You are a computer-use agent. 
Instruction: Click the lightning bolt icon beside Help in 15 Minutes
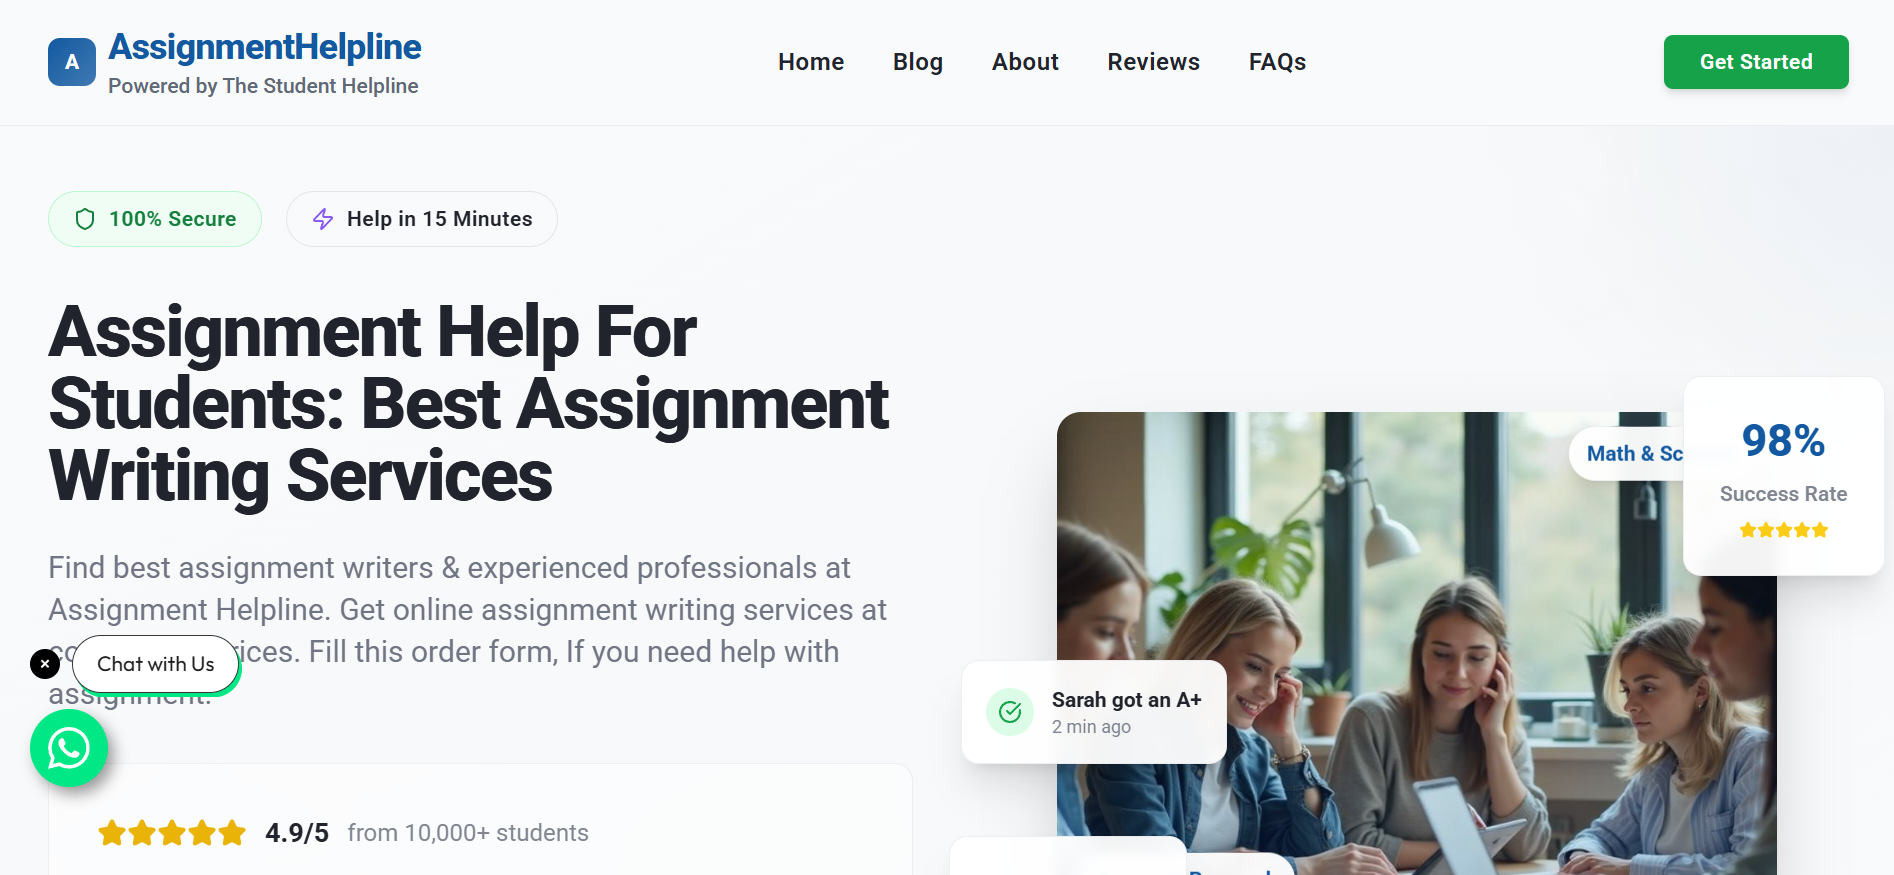[323, 219]
